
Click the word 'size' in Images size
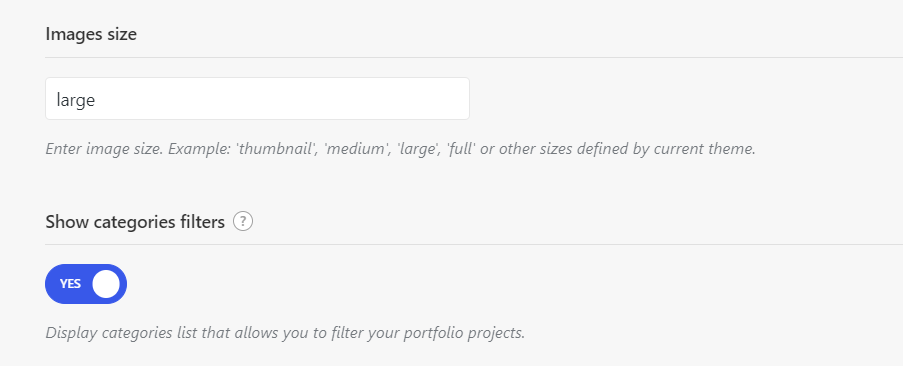pyautogui.click(x=122, y=35)
